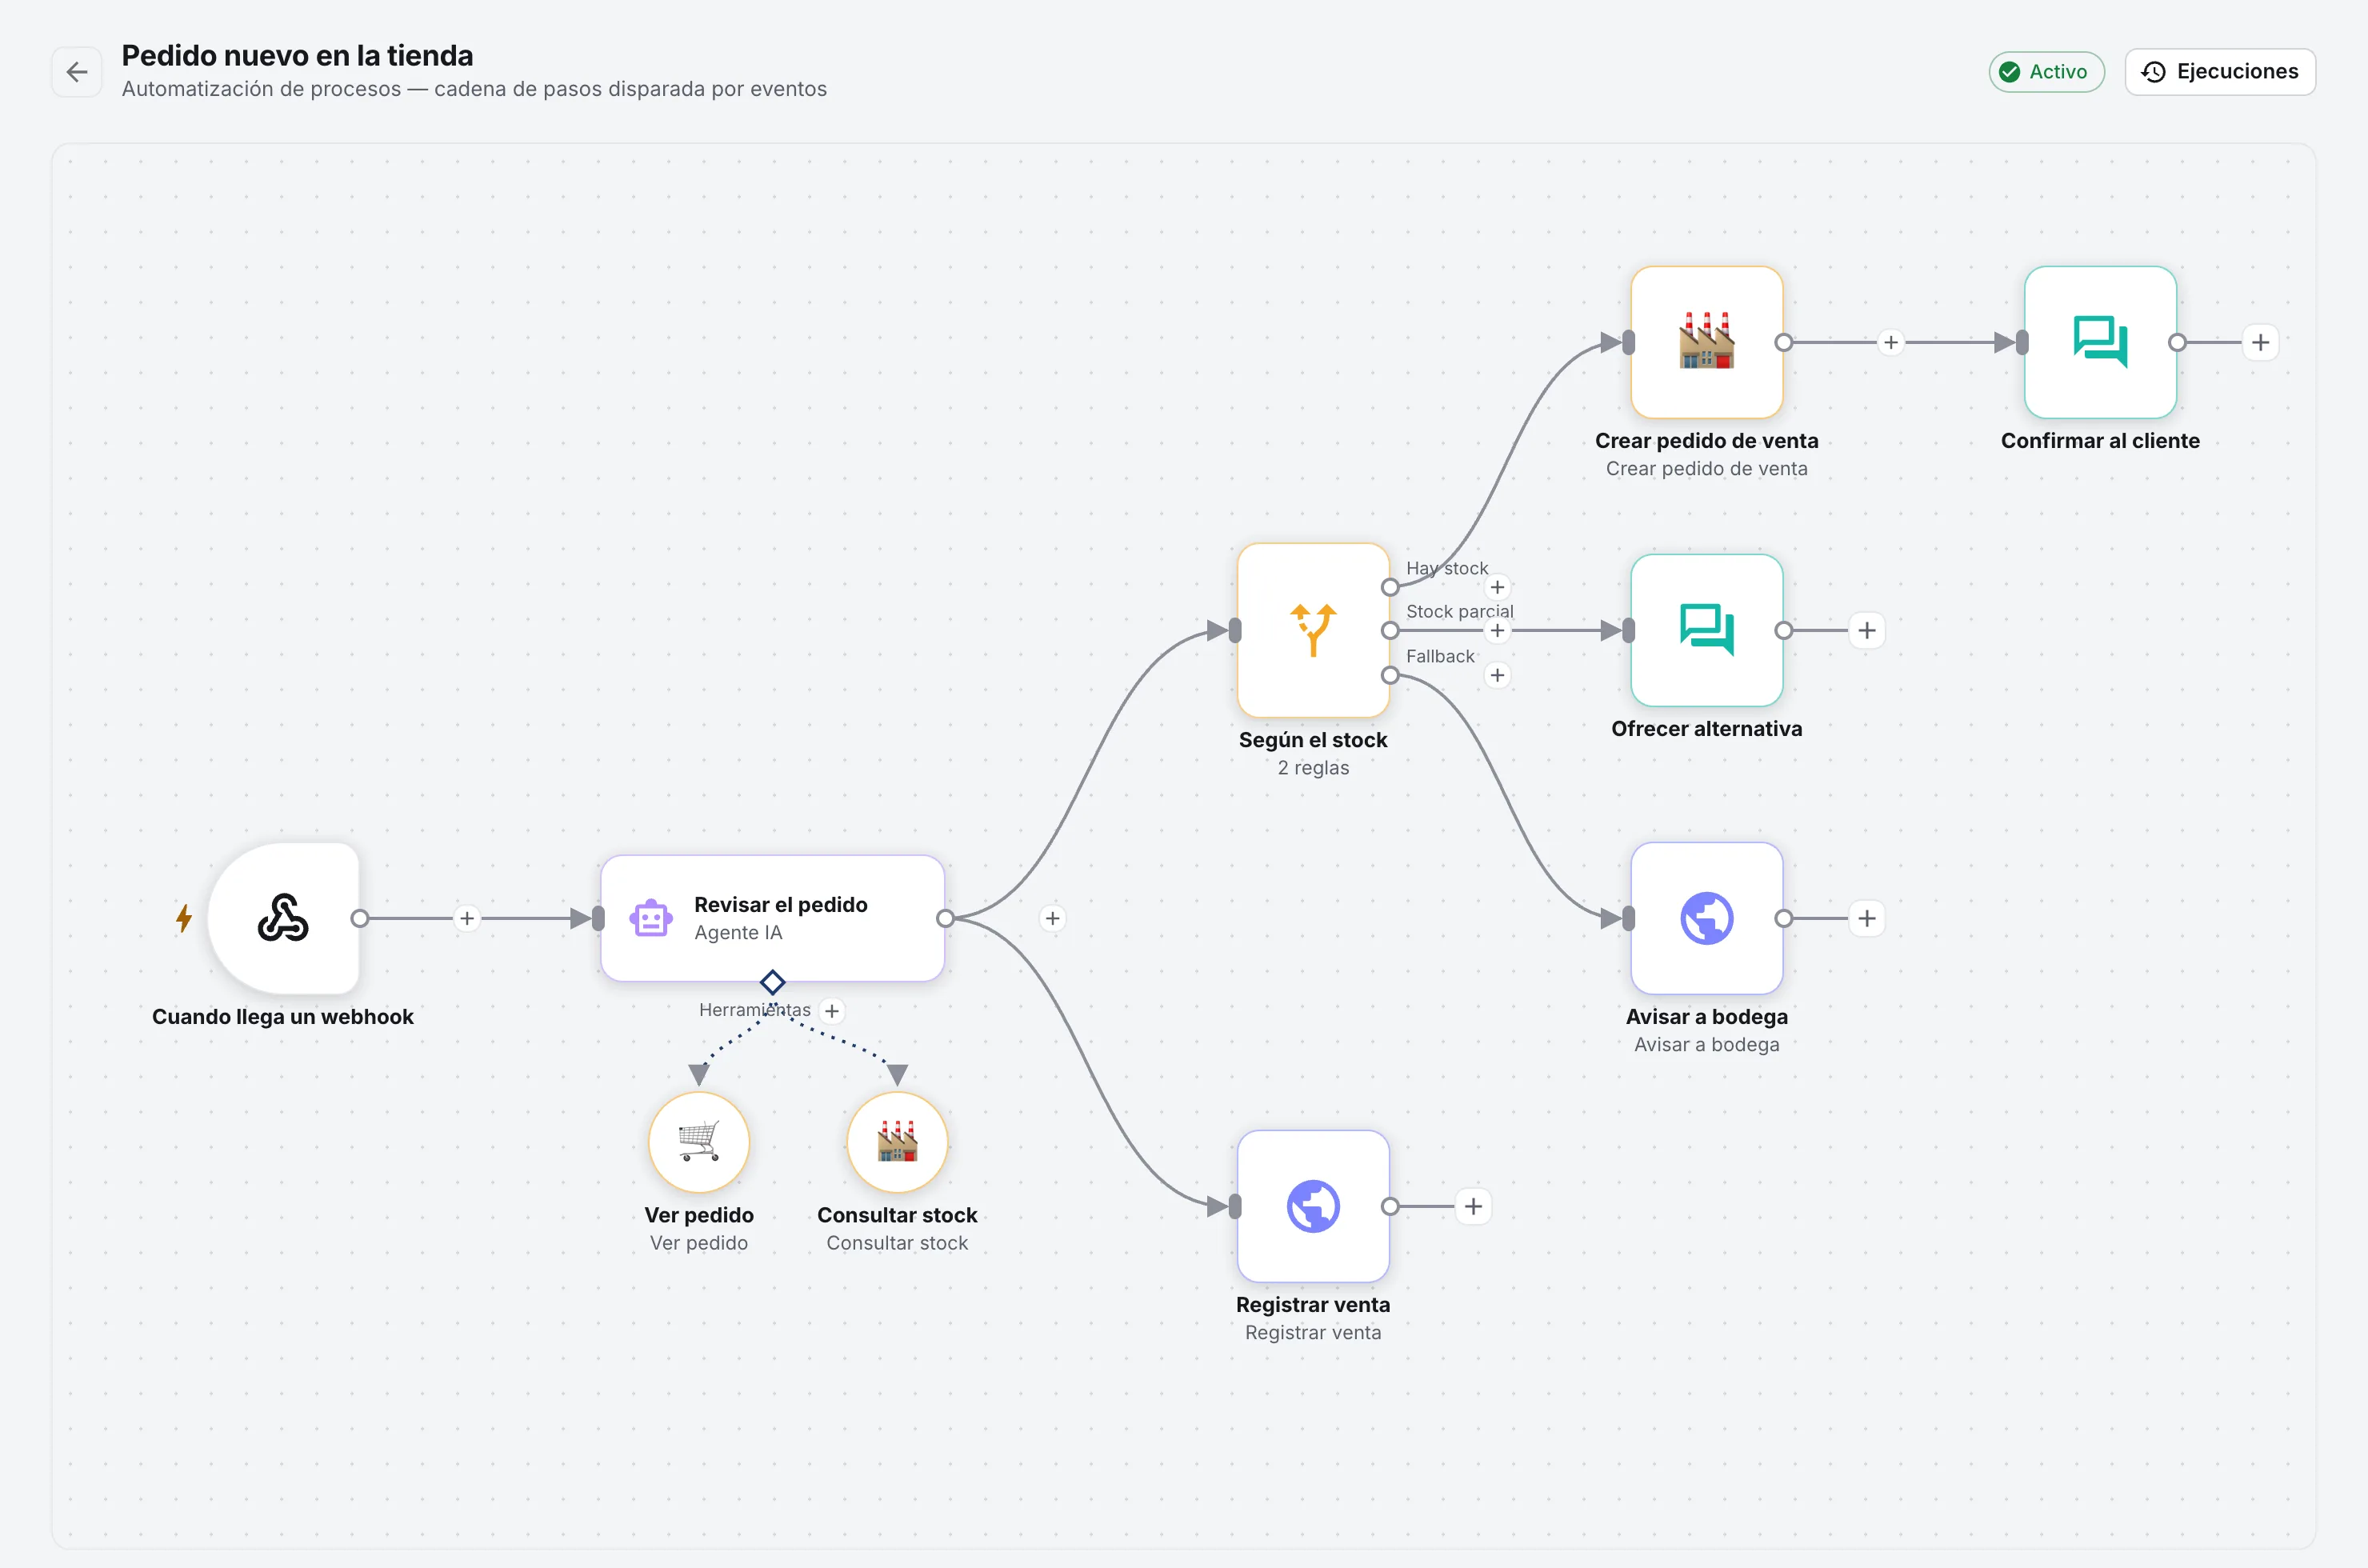Open the Revisar el pedido agent node
This screenshot has height=1568, width=2368.
pos(772,918)
